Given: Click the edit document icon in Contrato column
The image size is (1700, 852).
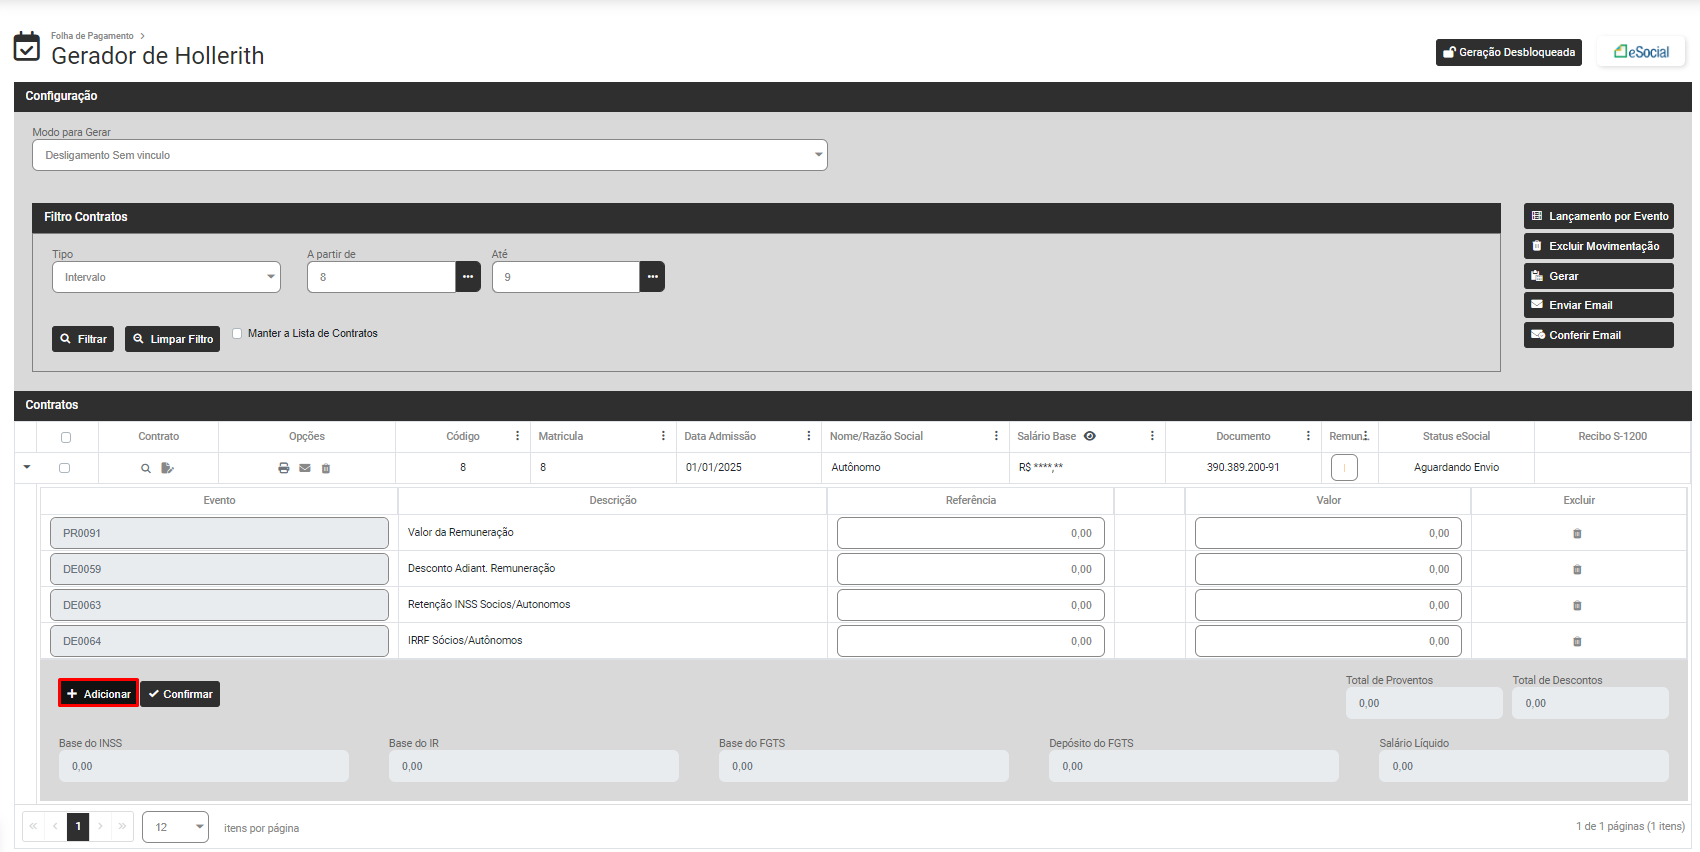Looking at the screenshot, I should click(167, 468).
